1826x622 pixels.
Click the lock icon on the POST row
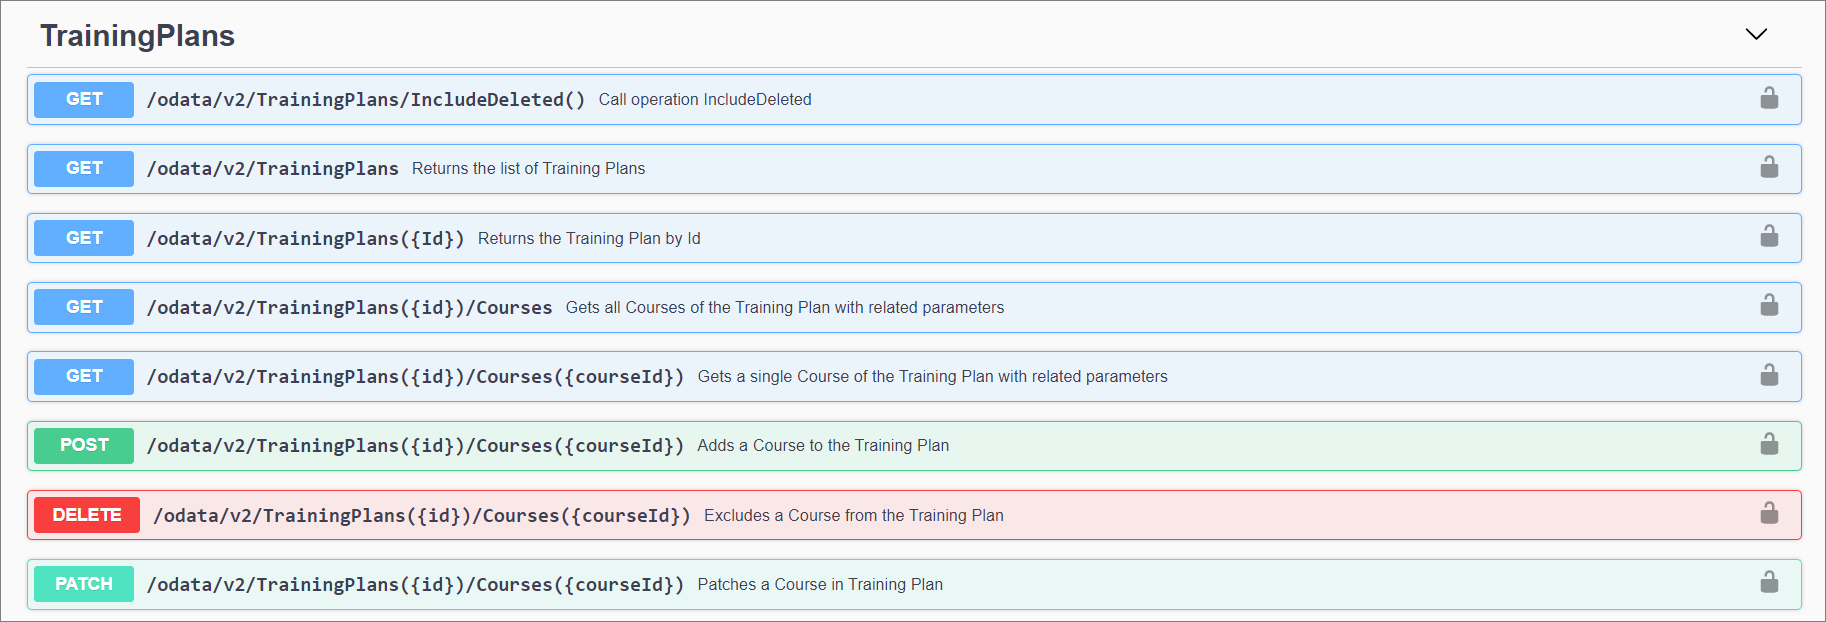1768,444
